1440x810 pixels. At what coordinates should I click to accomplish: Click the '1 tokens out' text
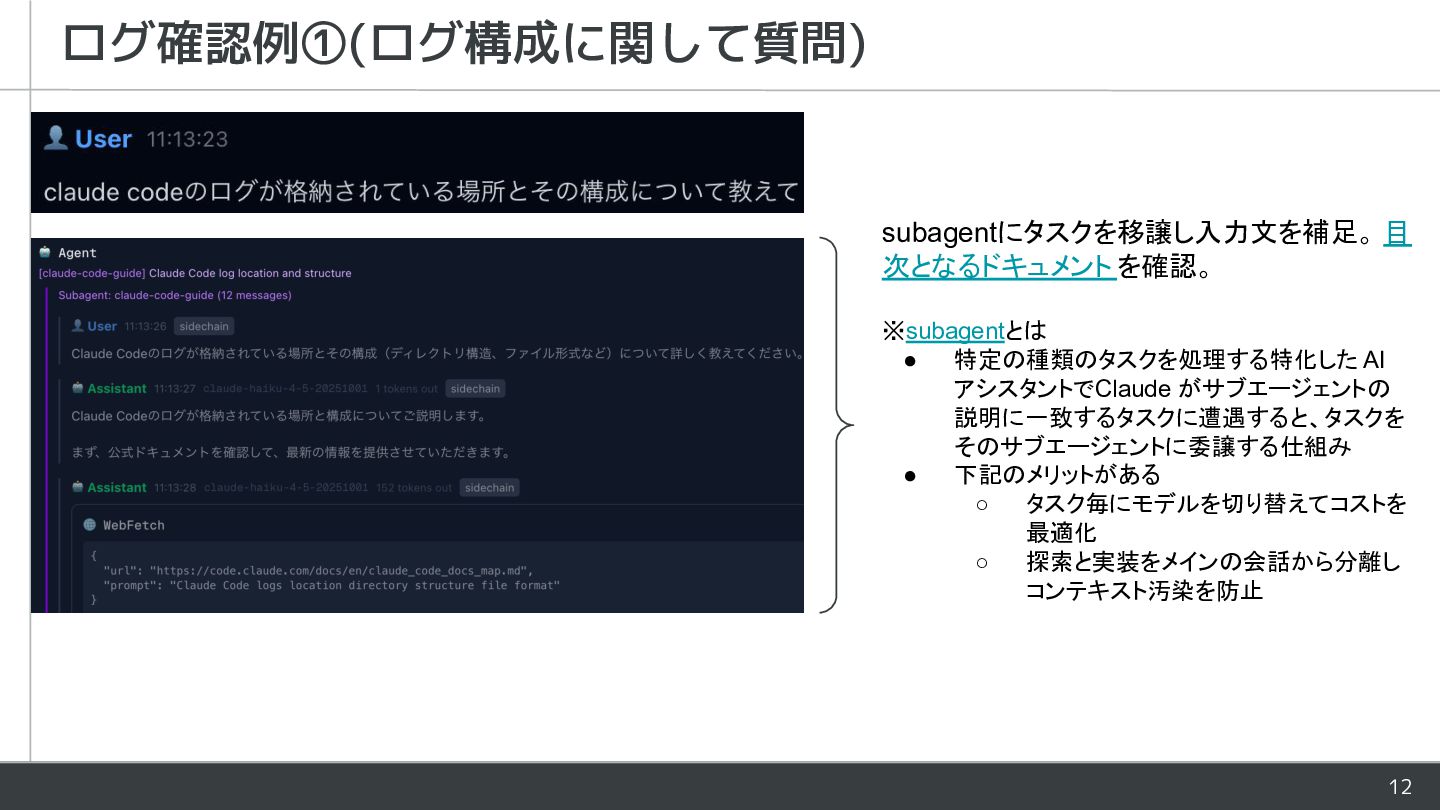(x=406, y=388)
